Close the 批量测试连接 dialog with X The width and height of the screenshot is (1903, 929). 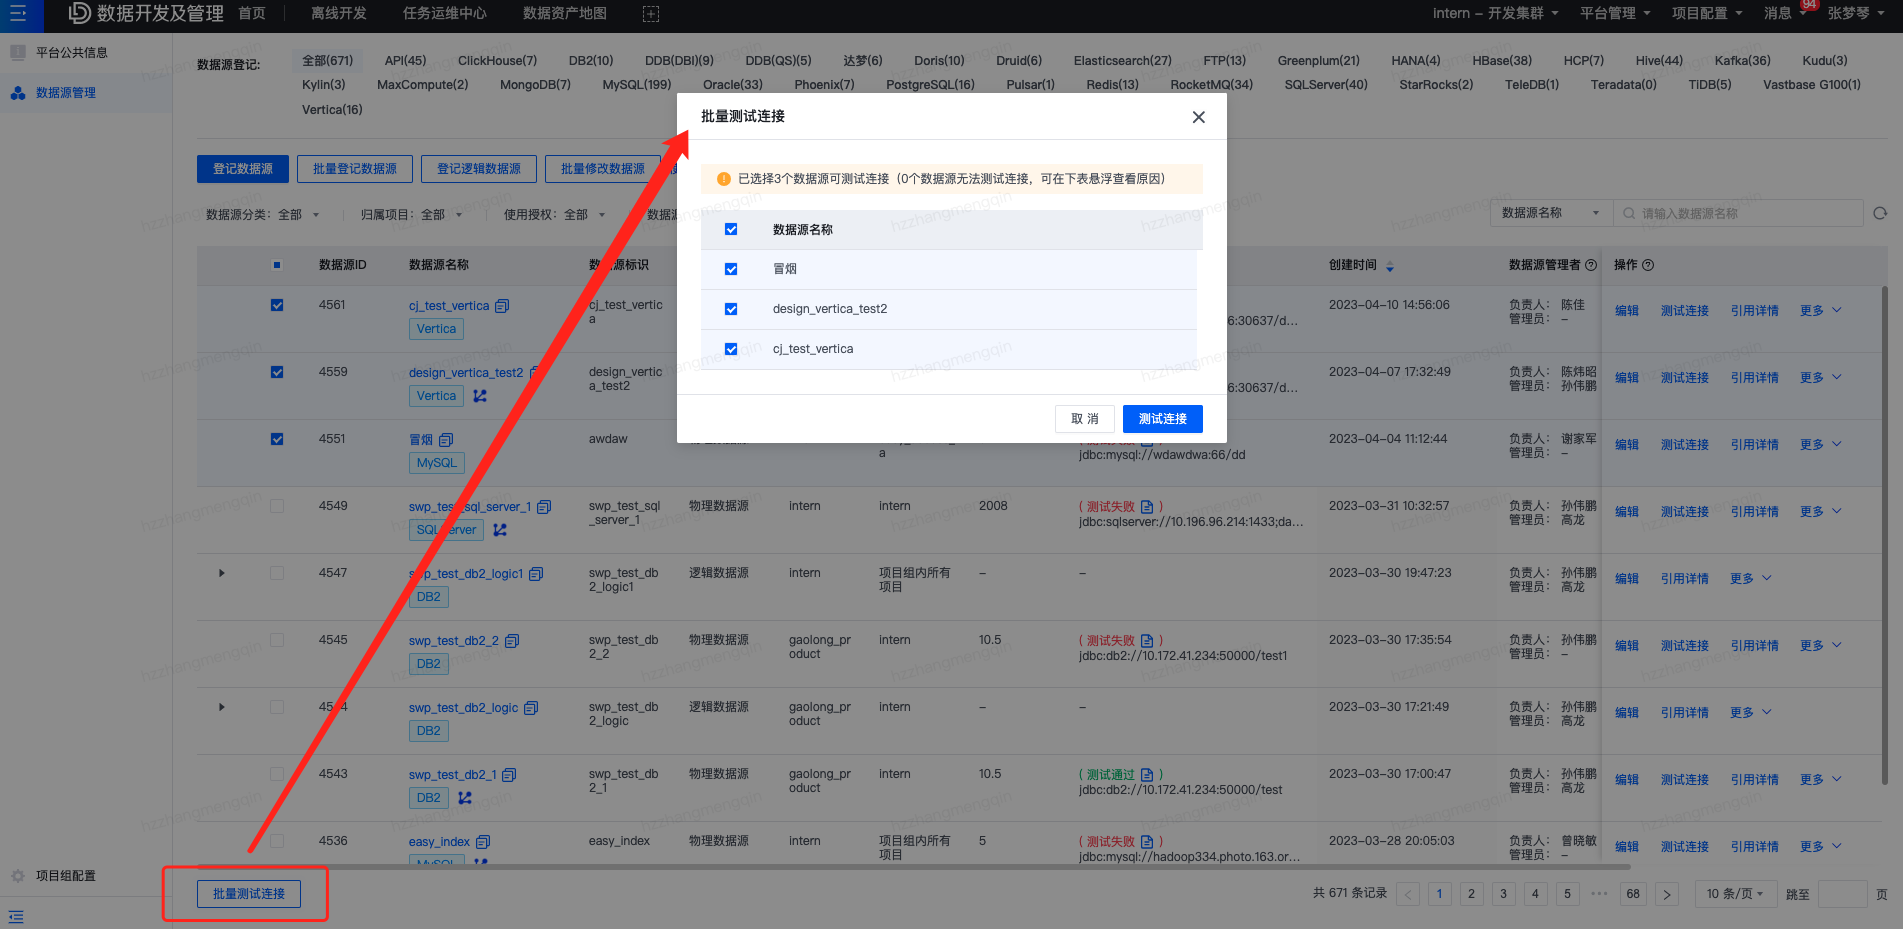[x=1198, y=117]
